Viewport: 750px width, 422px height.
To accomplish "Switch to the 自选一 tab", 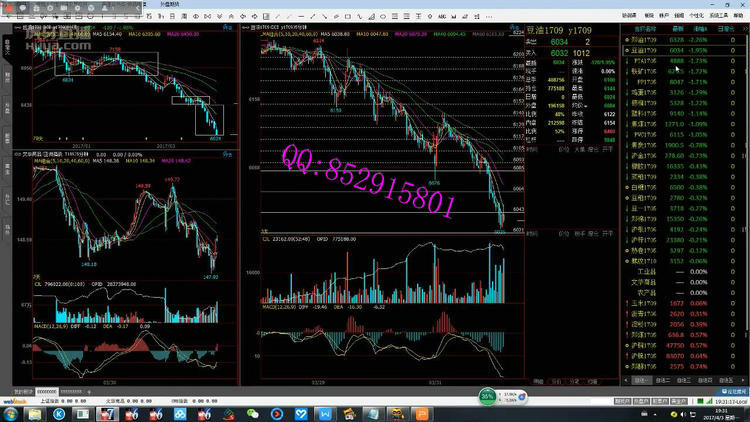I will 641,380.
